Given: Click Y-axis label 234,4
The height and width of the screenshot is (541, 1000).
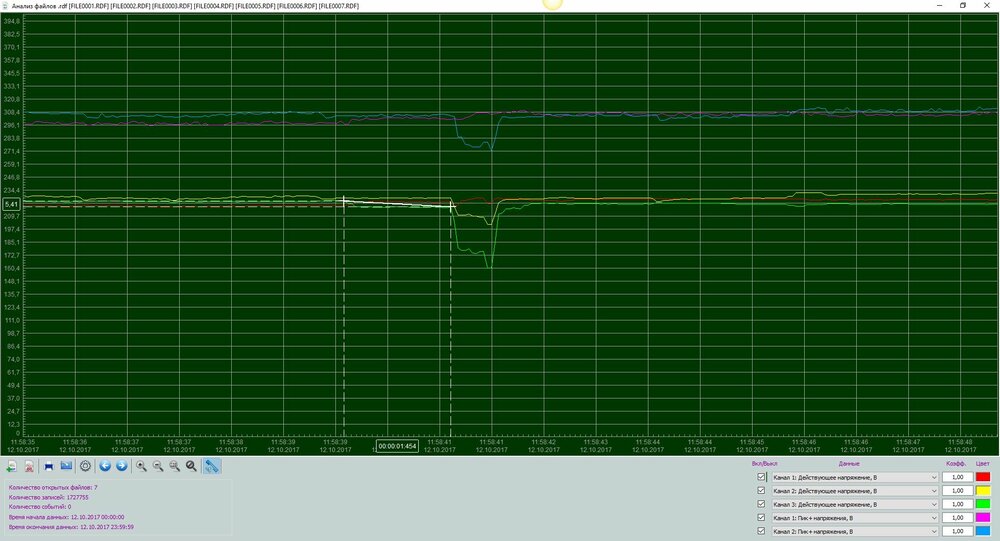Looking at the screenshot, I should [11, 190].
